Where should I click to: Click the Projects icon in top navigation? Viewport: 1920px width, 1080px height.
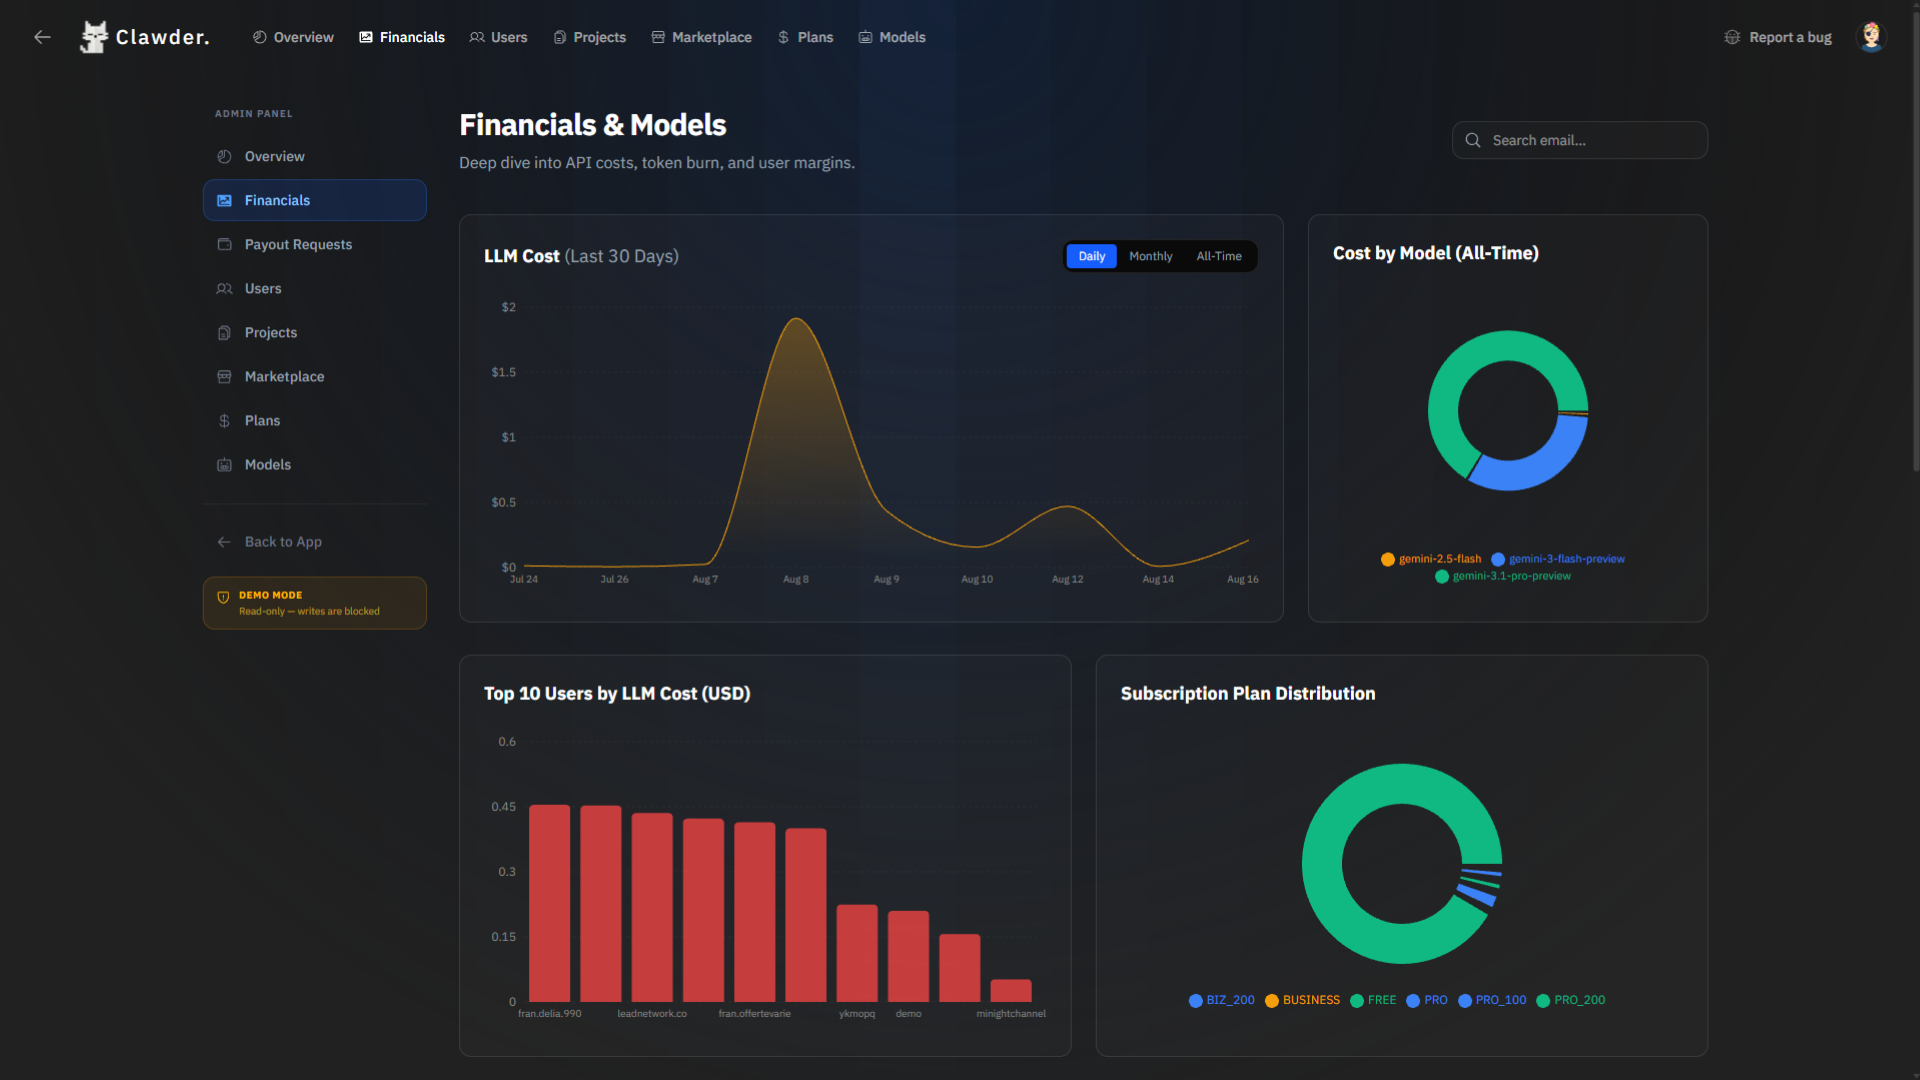coord(560,37)
